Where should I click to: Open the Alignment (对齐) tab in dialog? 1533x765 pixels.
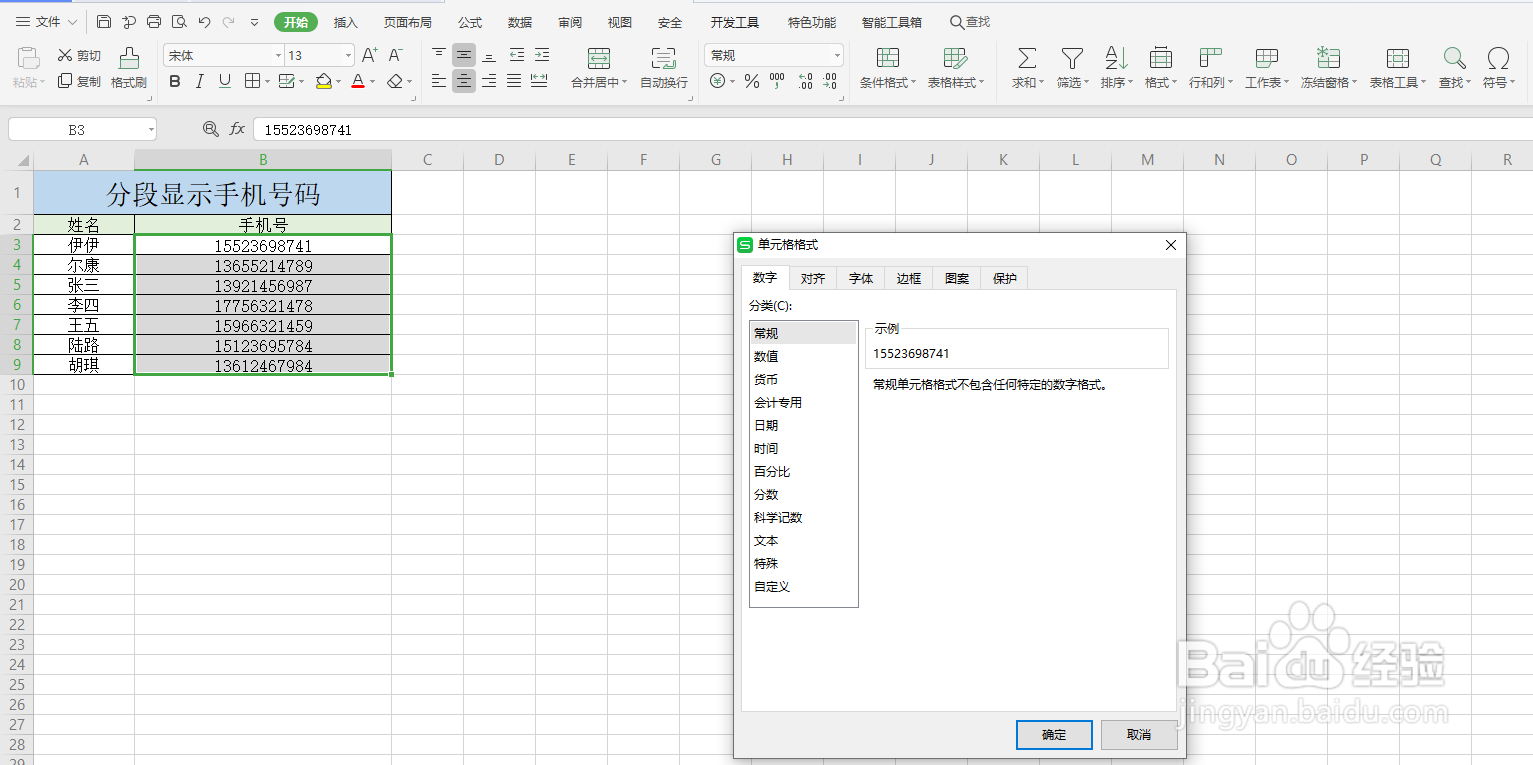[x=813, y=279]
